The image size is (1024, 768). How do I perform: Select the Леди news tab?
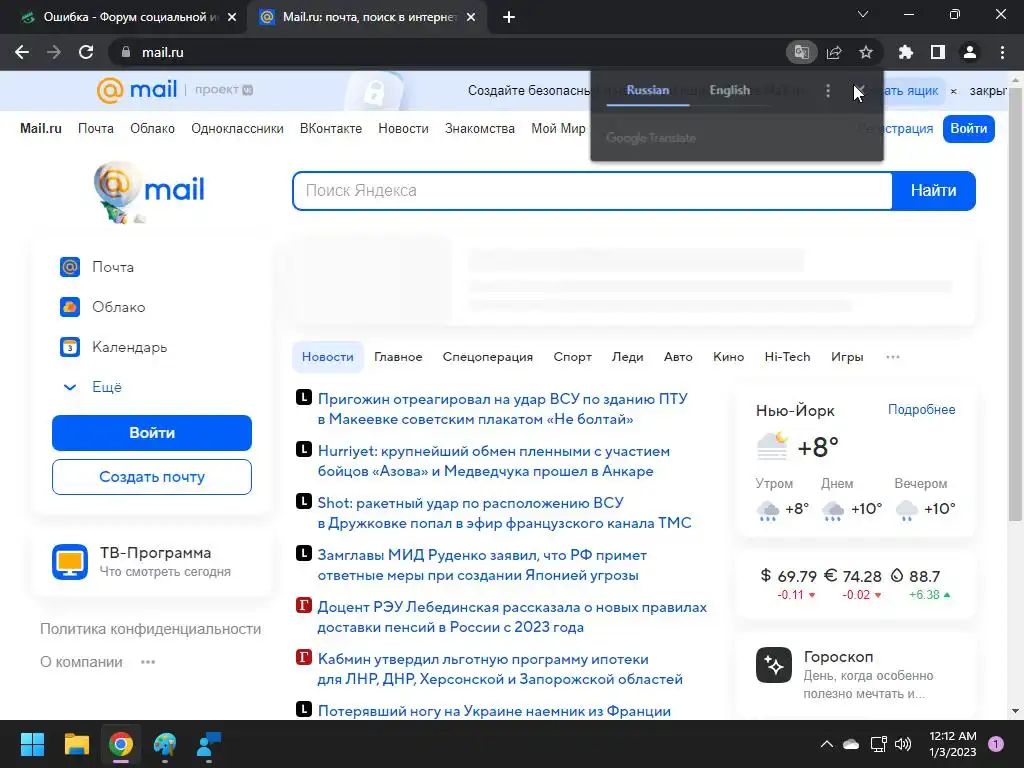coord(627,357)
